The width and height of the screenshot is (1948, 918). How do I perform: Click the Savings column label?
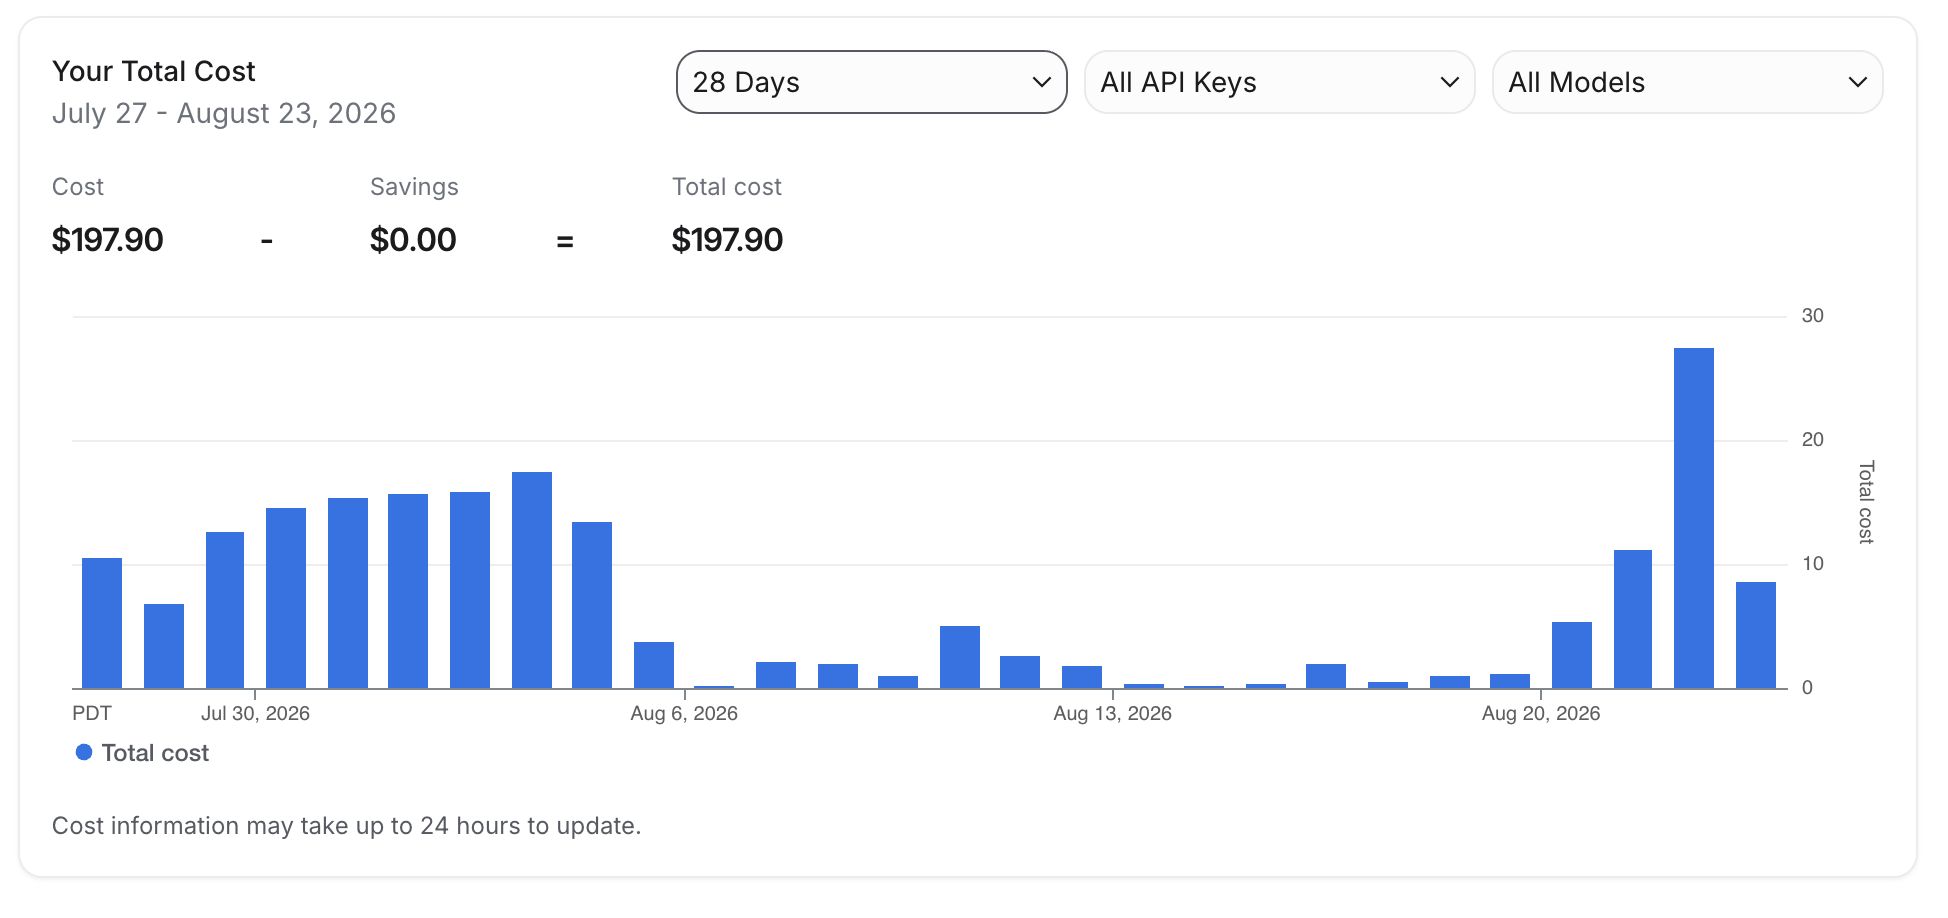[x=414, y=187]
